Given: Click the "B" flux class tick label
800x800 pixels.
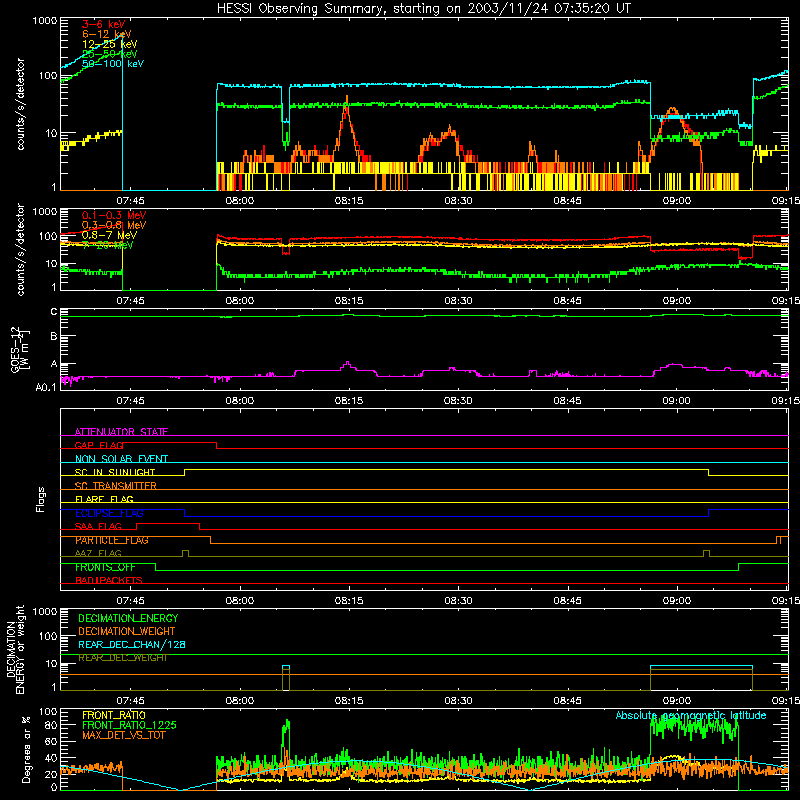Looking at the screenshot, I should (54, 336).
